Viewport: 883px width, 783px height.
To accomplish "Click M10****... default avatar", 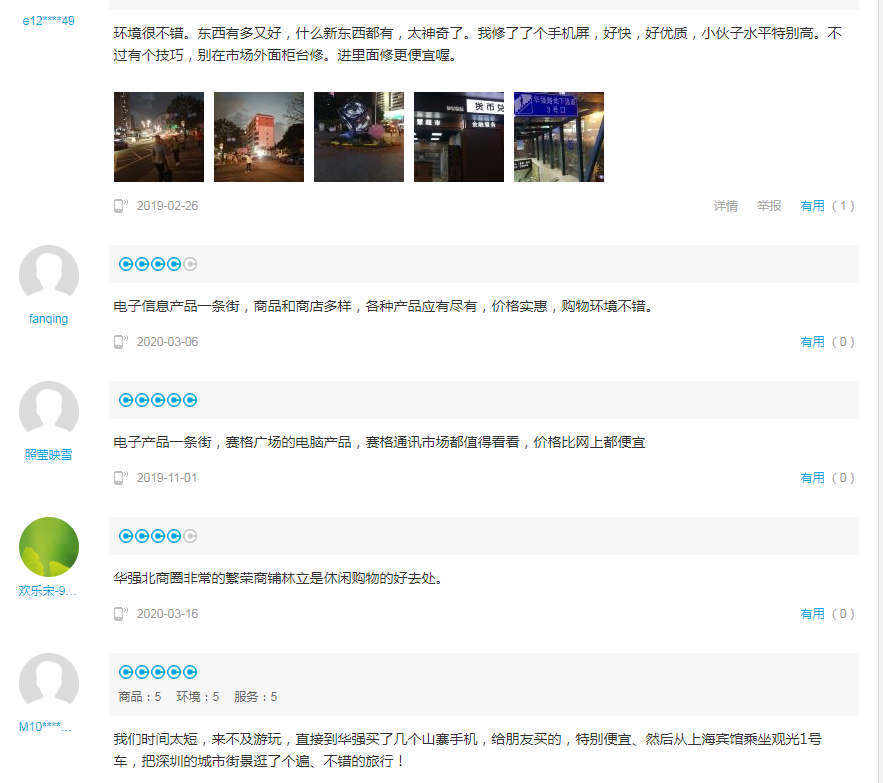I will pyautogui.click(x=49, y=683).
